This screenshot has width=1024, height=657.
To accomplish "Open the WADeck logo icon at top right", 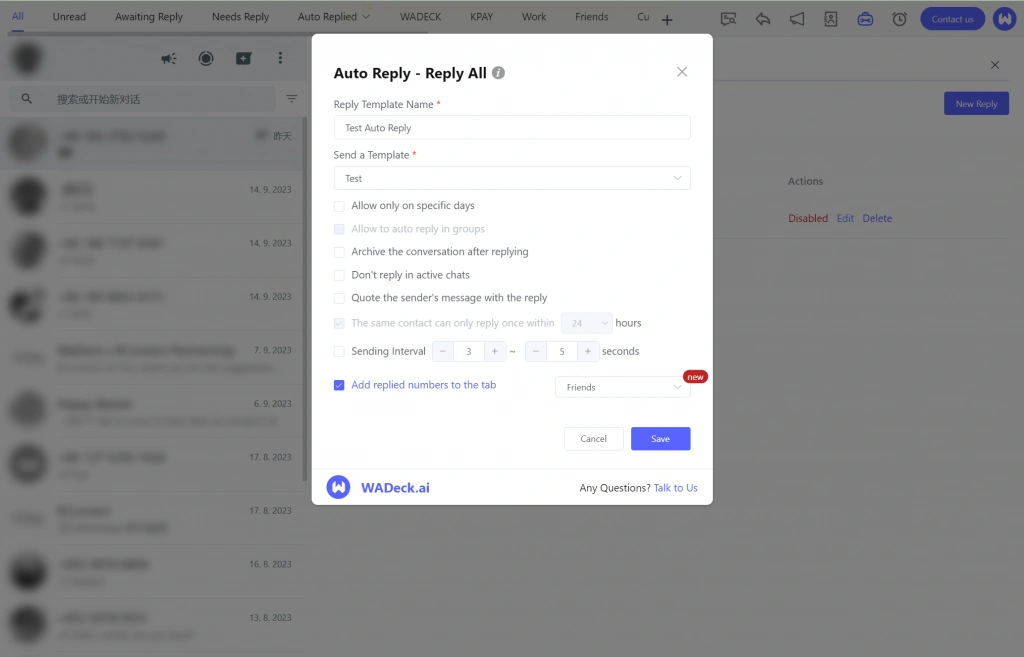I will (1004, 18).
